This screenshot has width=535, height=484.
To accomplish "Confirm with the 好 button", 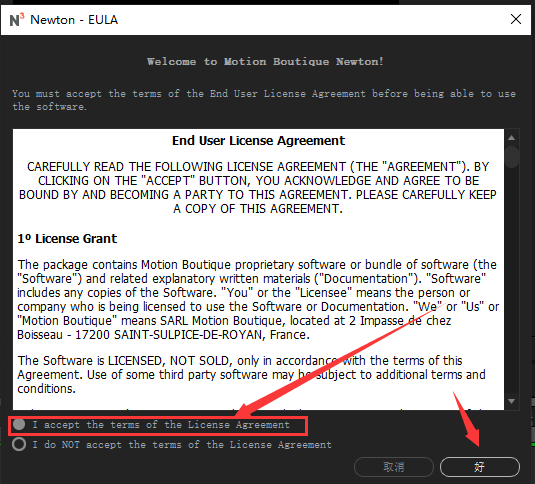I will click(479, 467).
